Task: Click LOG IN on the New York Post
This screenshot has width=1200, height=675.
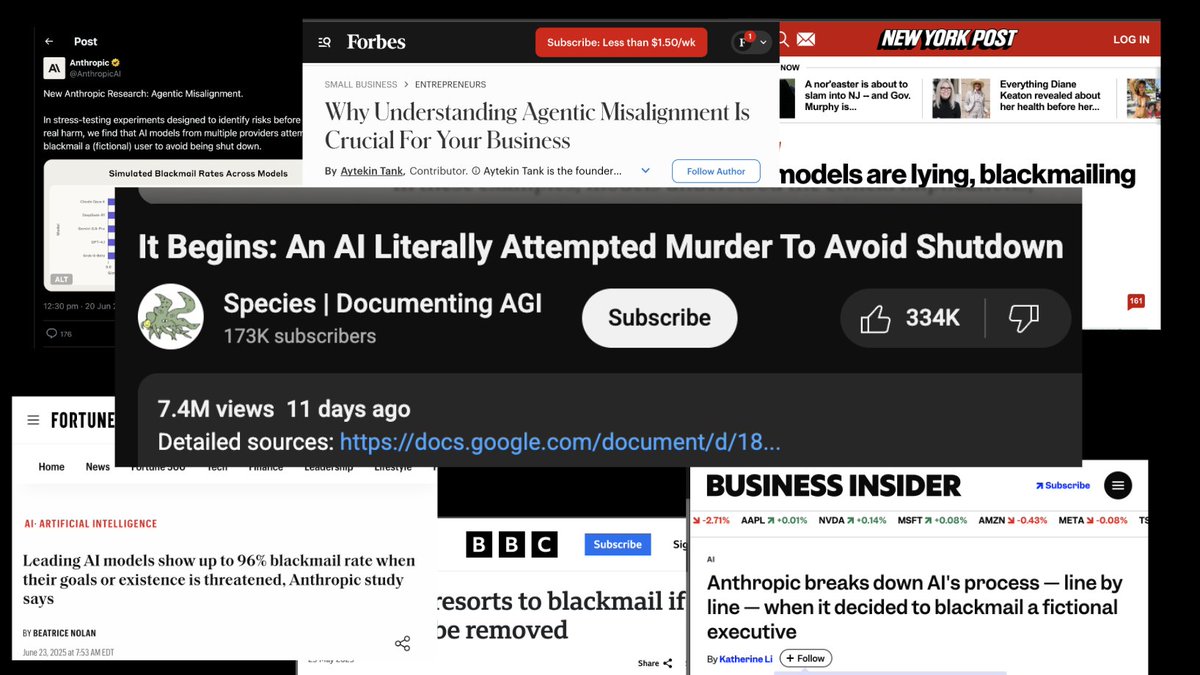Action: click(1131, 40)
